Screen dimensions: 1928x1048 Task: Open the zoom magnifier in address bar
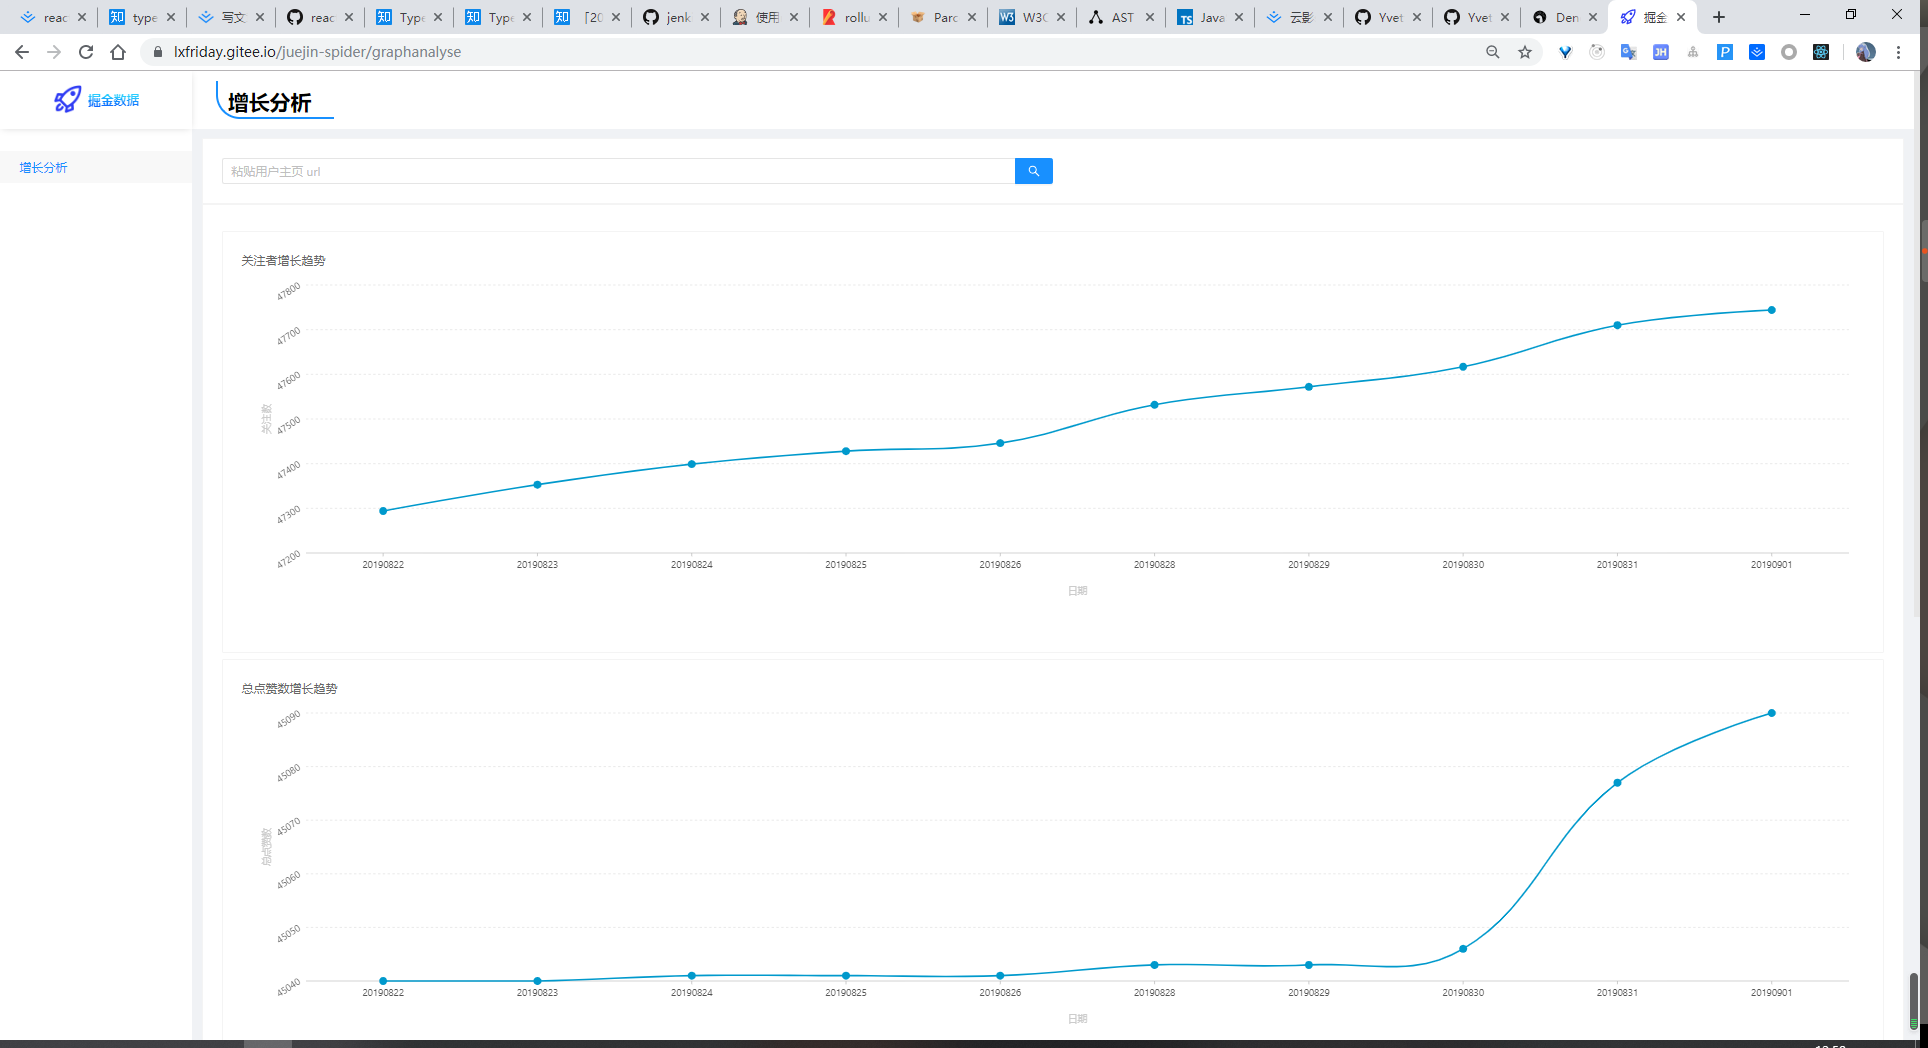tap(1492, 52)
